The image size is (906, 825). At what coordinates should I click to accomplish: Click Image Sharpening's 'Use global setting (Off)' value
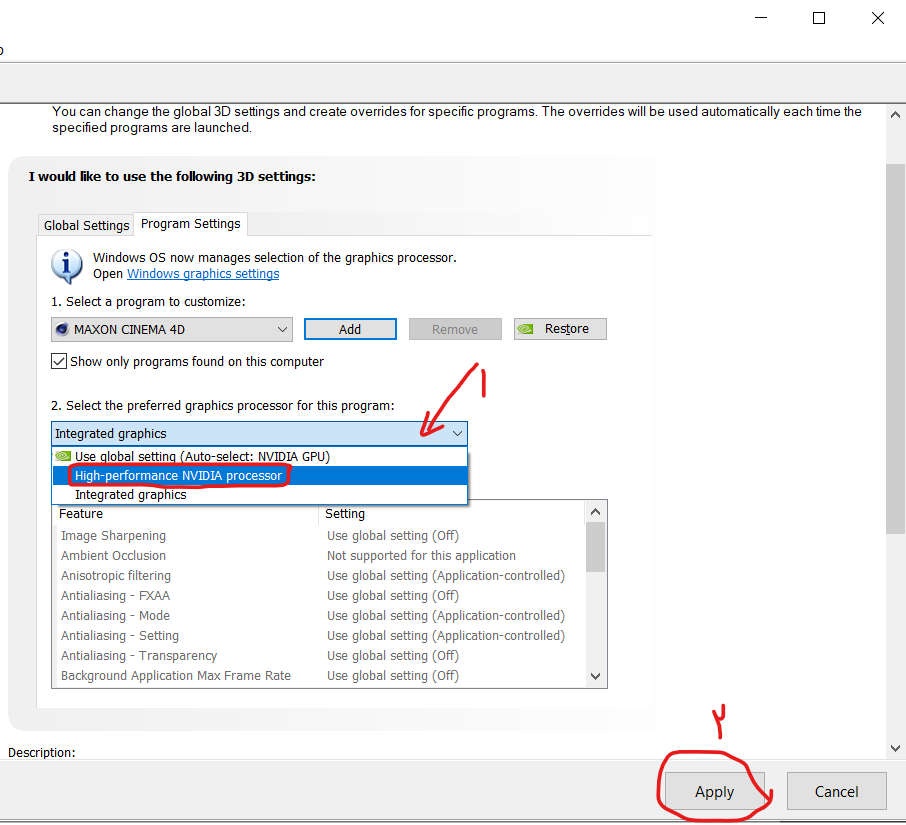point(393,536)
